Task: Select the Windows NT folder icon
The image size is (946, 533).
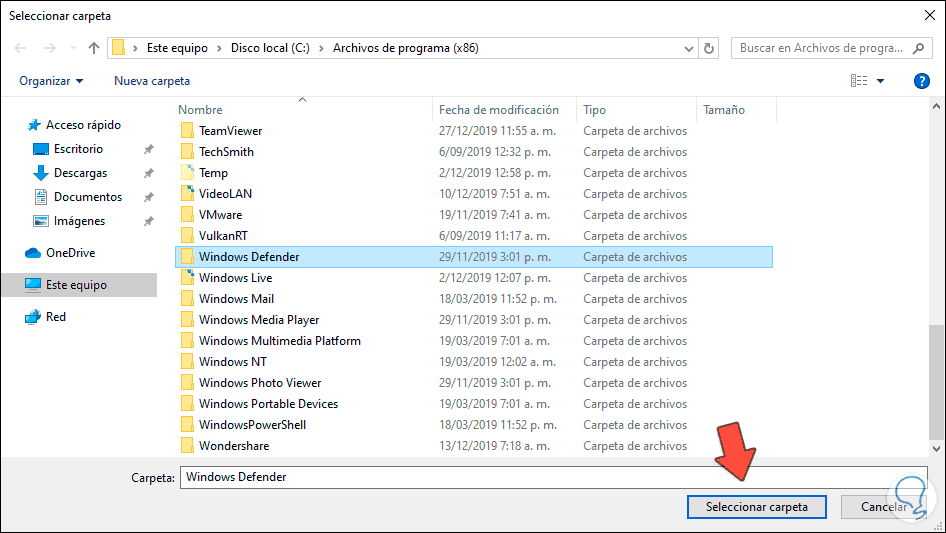Action: pos(188,362)
